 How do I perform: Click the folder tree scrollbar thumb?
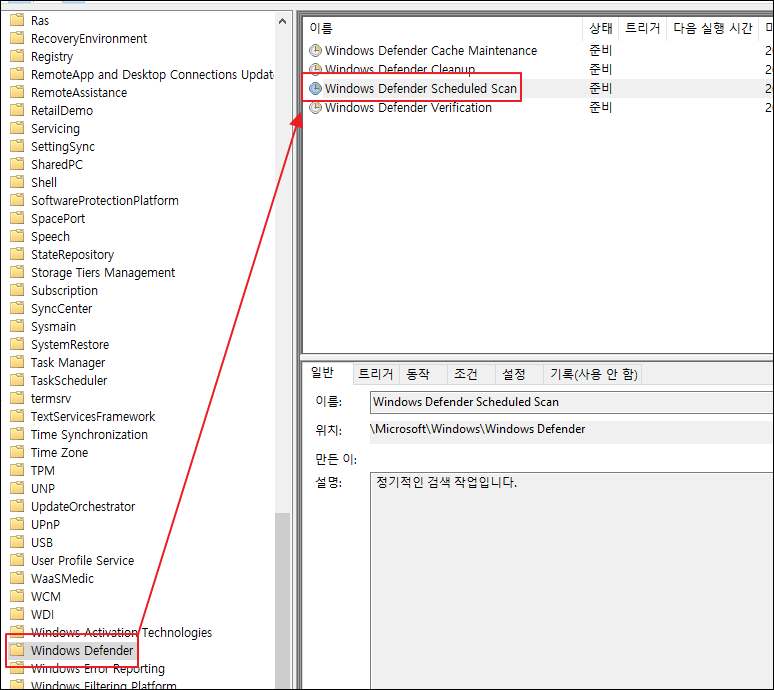tap(282, 600)
